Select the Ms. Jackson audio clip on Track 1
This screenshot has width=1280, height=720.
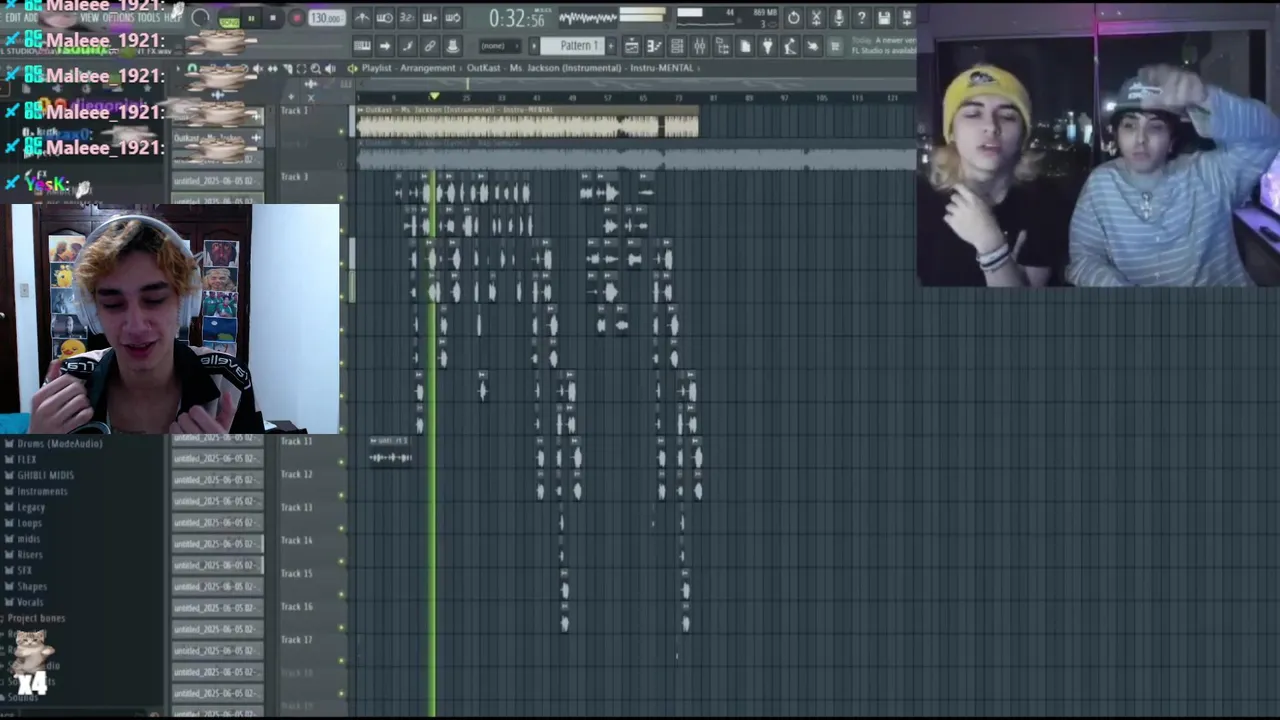pyautogui.click(x=528, y=121)
